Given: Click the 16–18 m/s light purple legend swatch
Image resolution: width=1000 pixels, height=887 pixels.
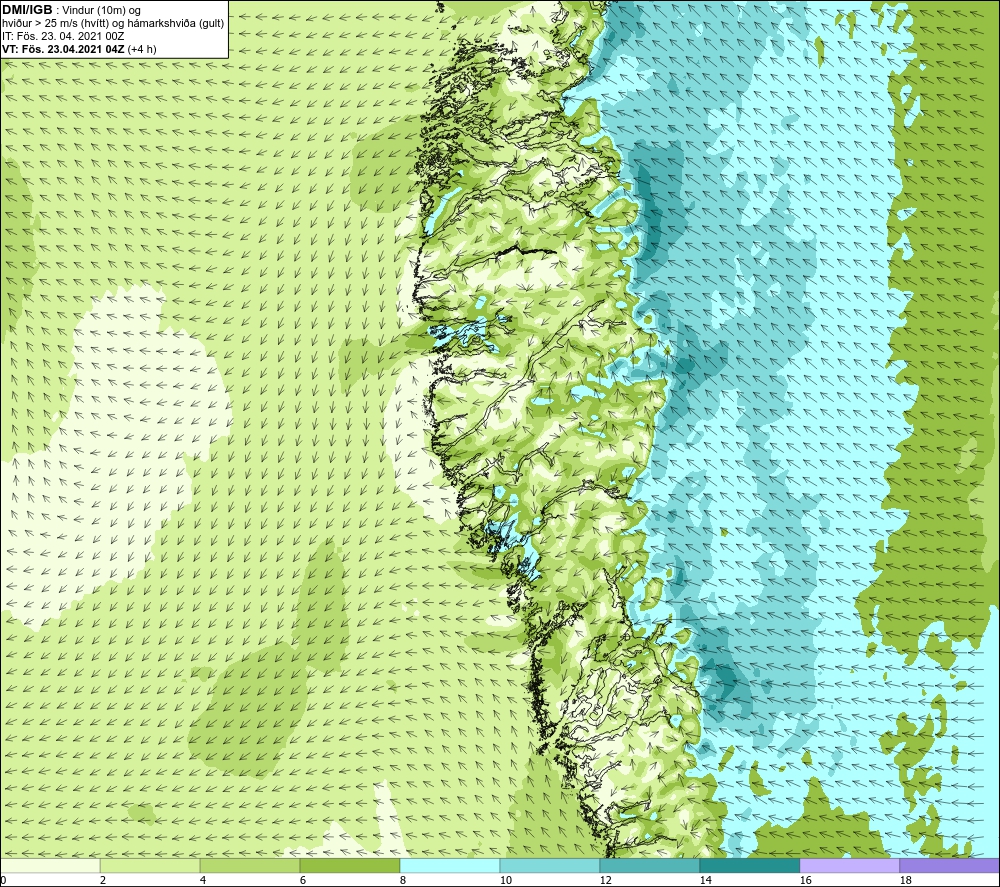Looking at the screenshot, I should (x=849, y=865).
